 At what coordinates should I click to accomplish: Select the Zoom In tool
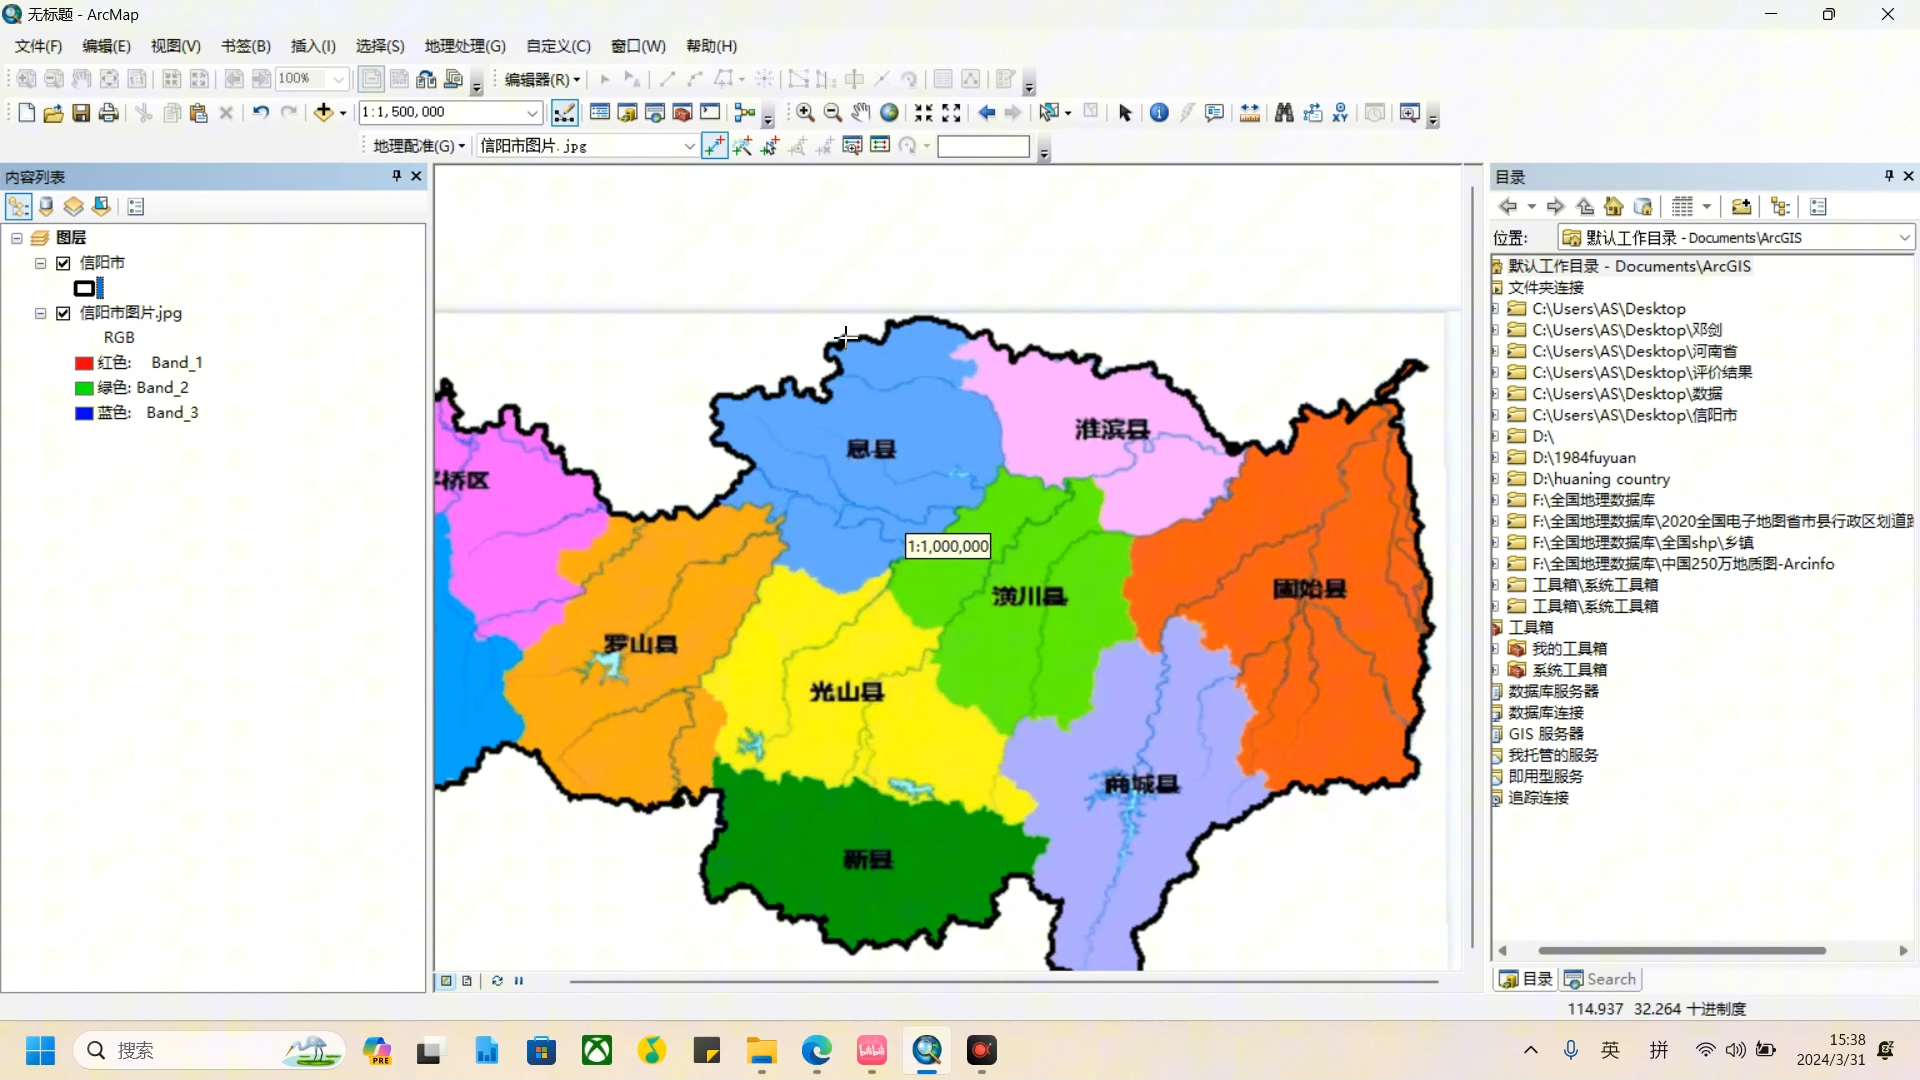click(805, 112)
